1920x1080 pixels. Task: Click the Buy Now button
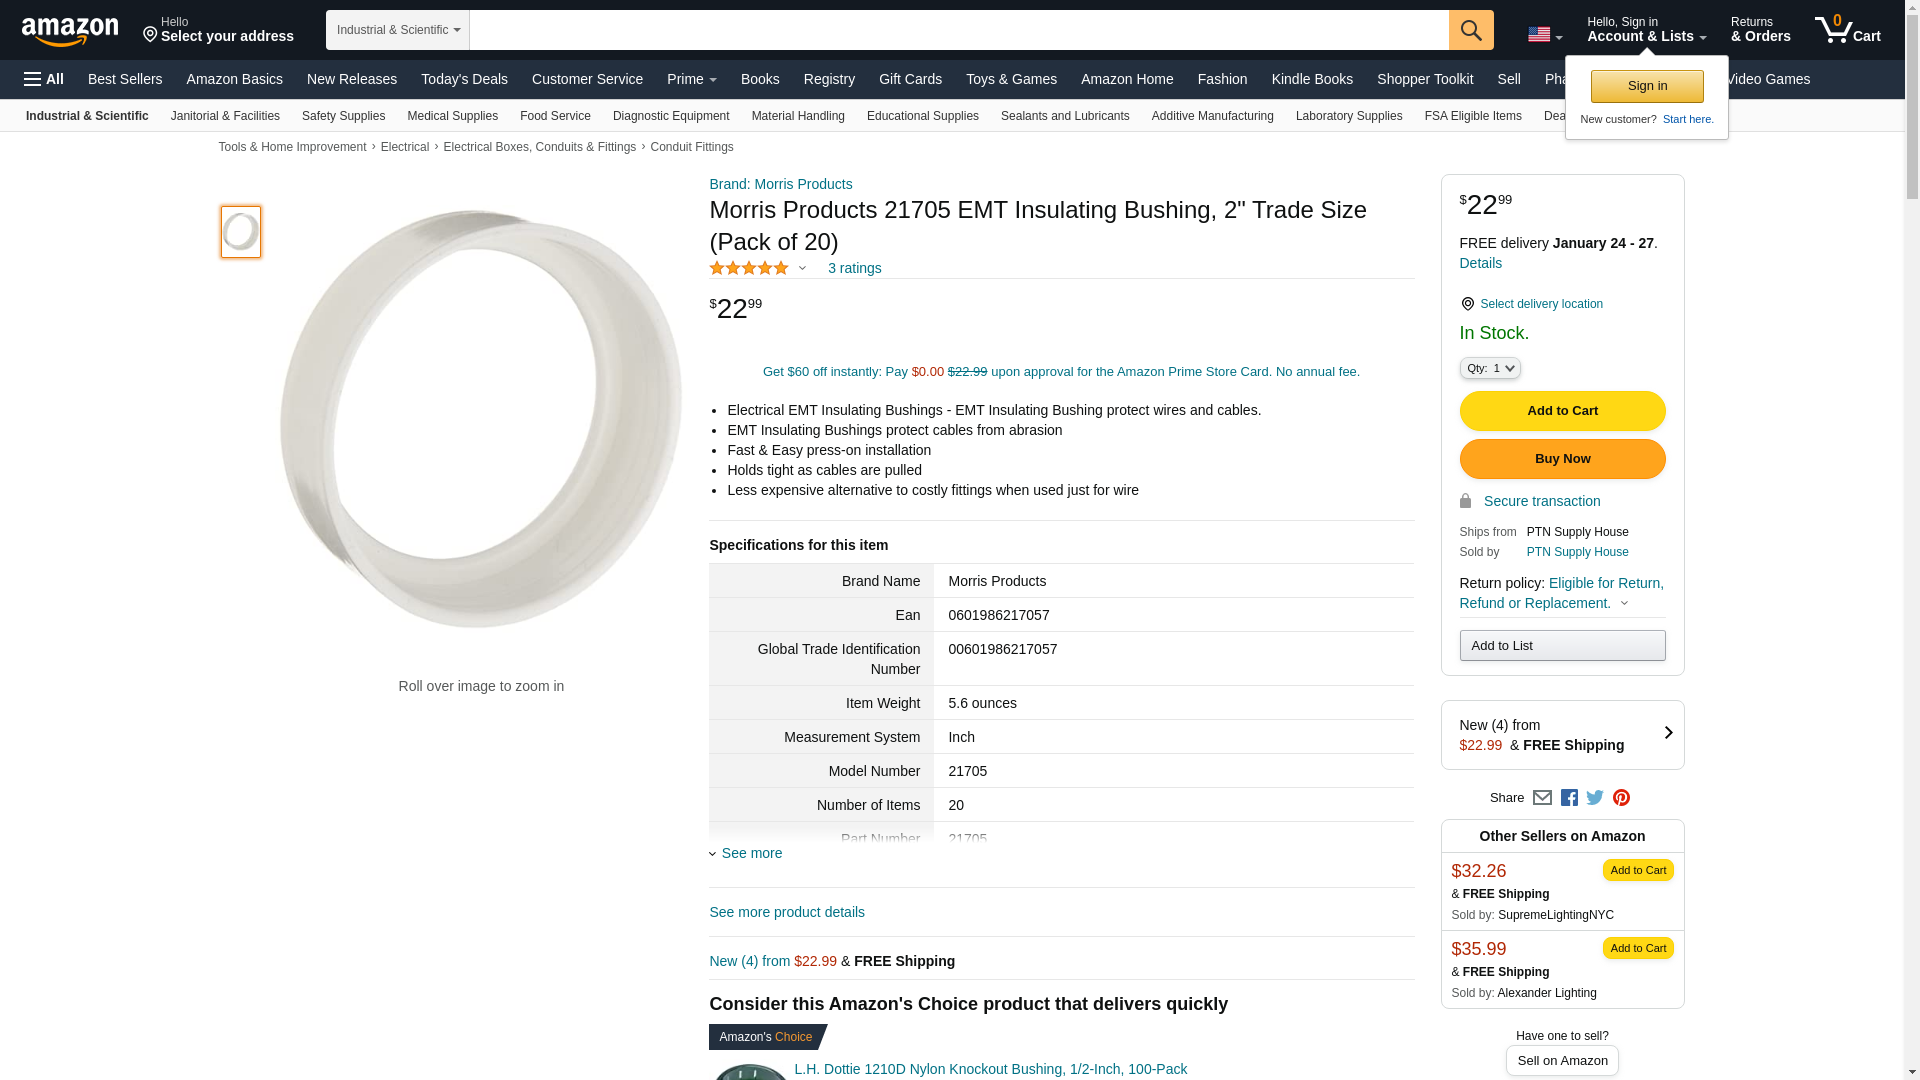(x=1562, y=459)
